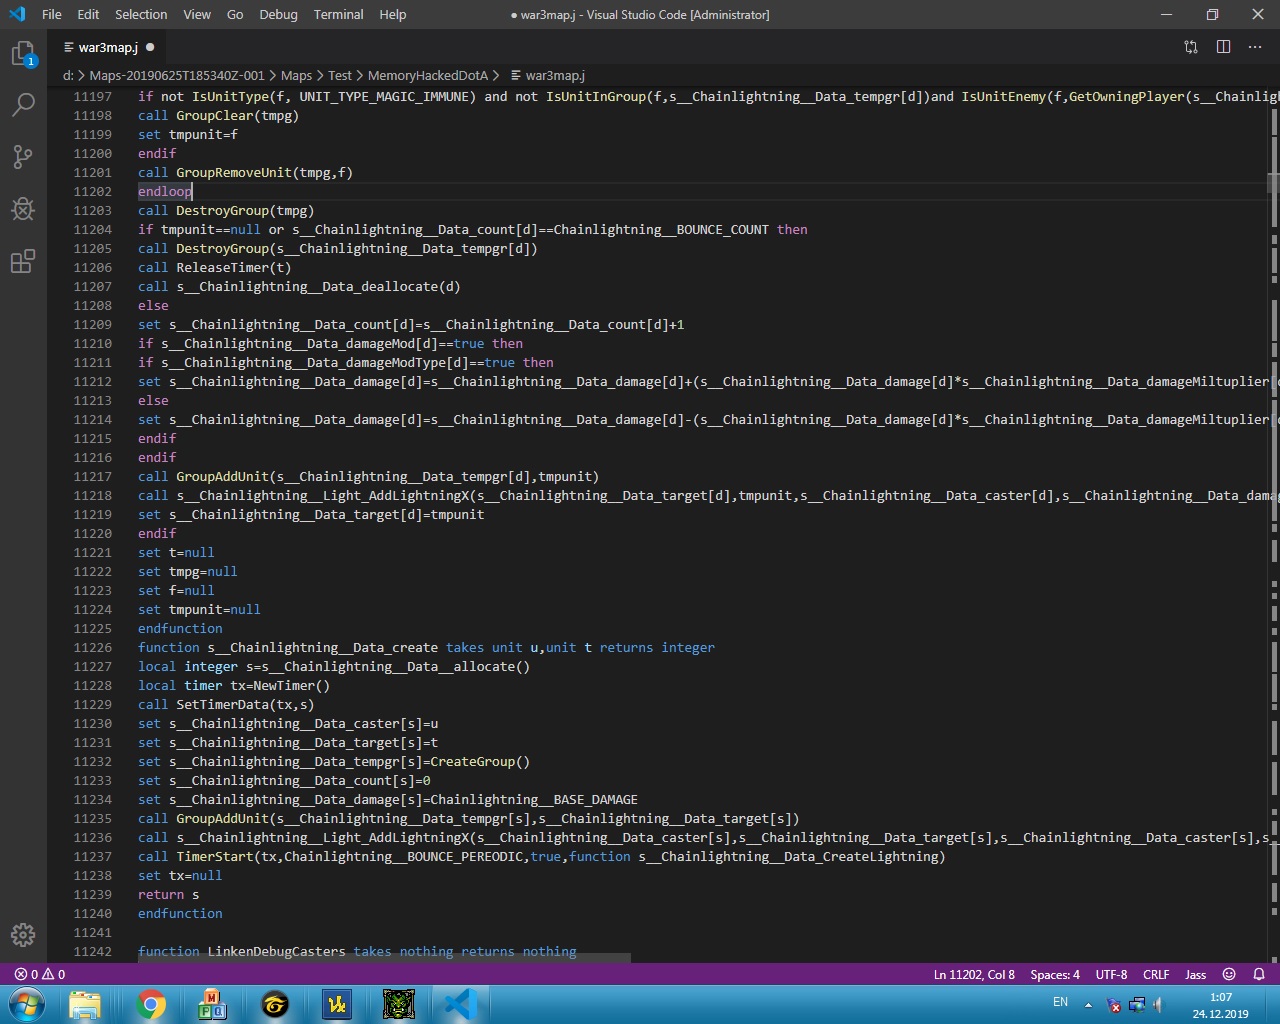Click 'return s' on line 11239
This screenshot has width=1280, height=1024.
168,894
